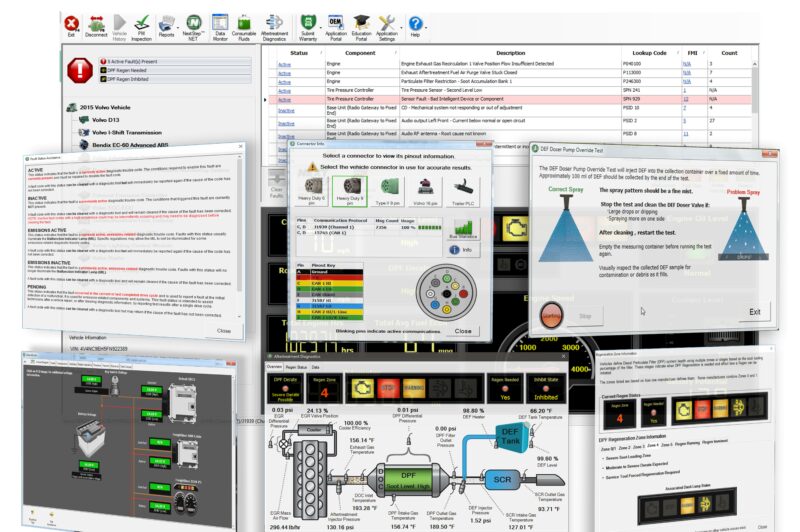Launch NextStep NET from the toolbar

click(x=193, y=28)
